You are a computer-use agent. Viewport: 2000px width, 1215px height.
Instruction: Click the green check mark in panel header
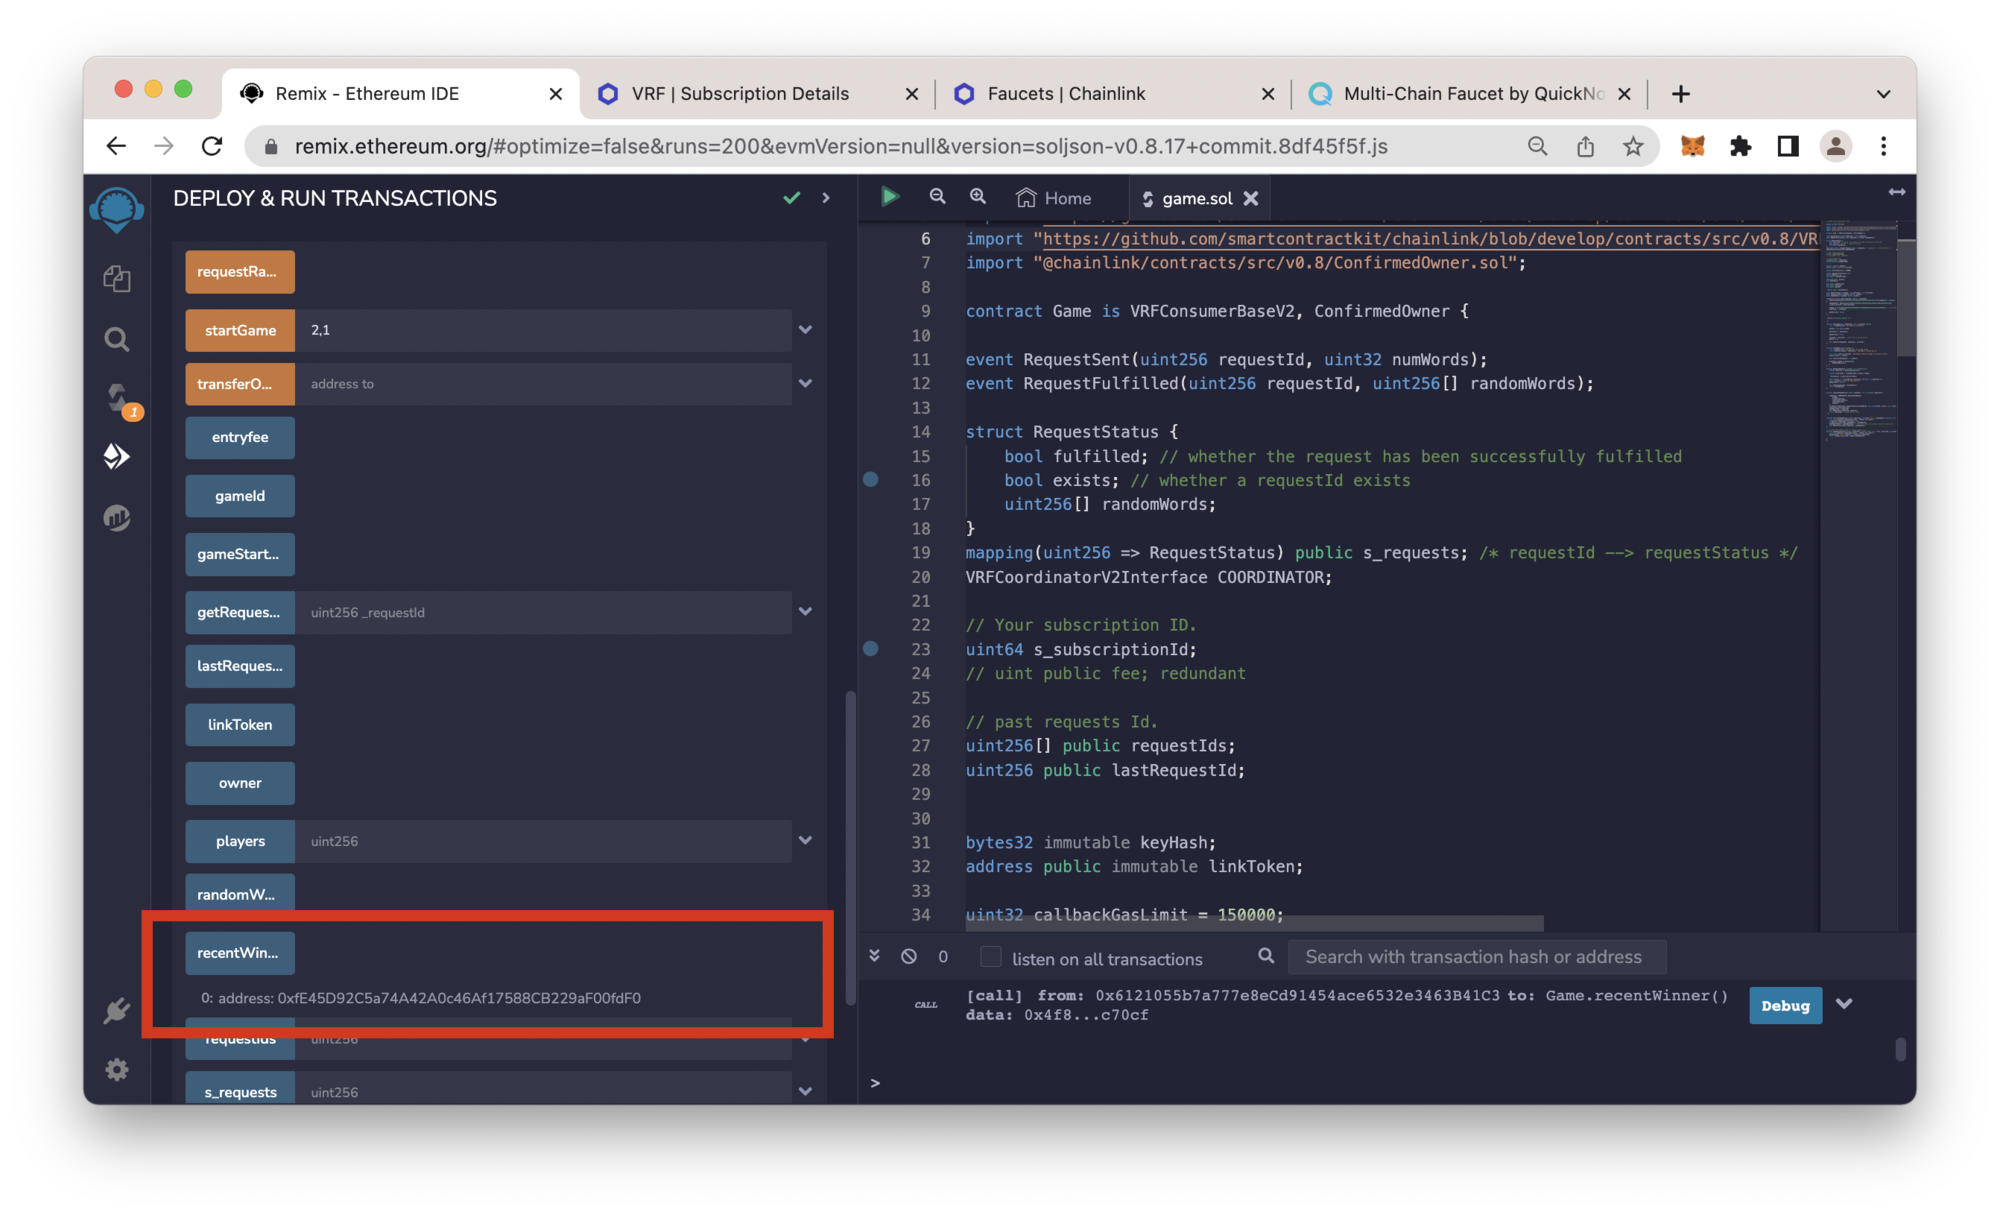791,198
